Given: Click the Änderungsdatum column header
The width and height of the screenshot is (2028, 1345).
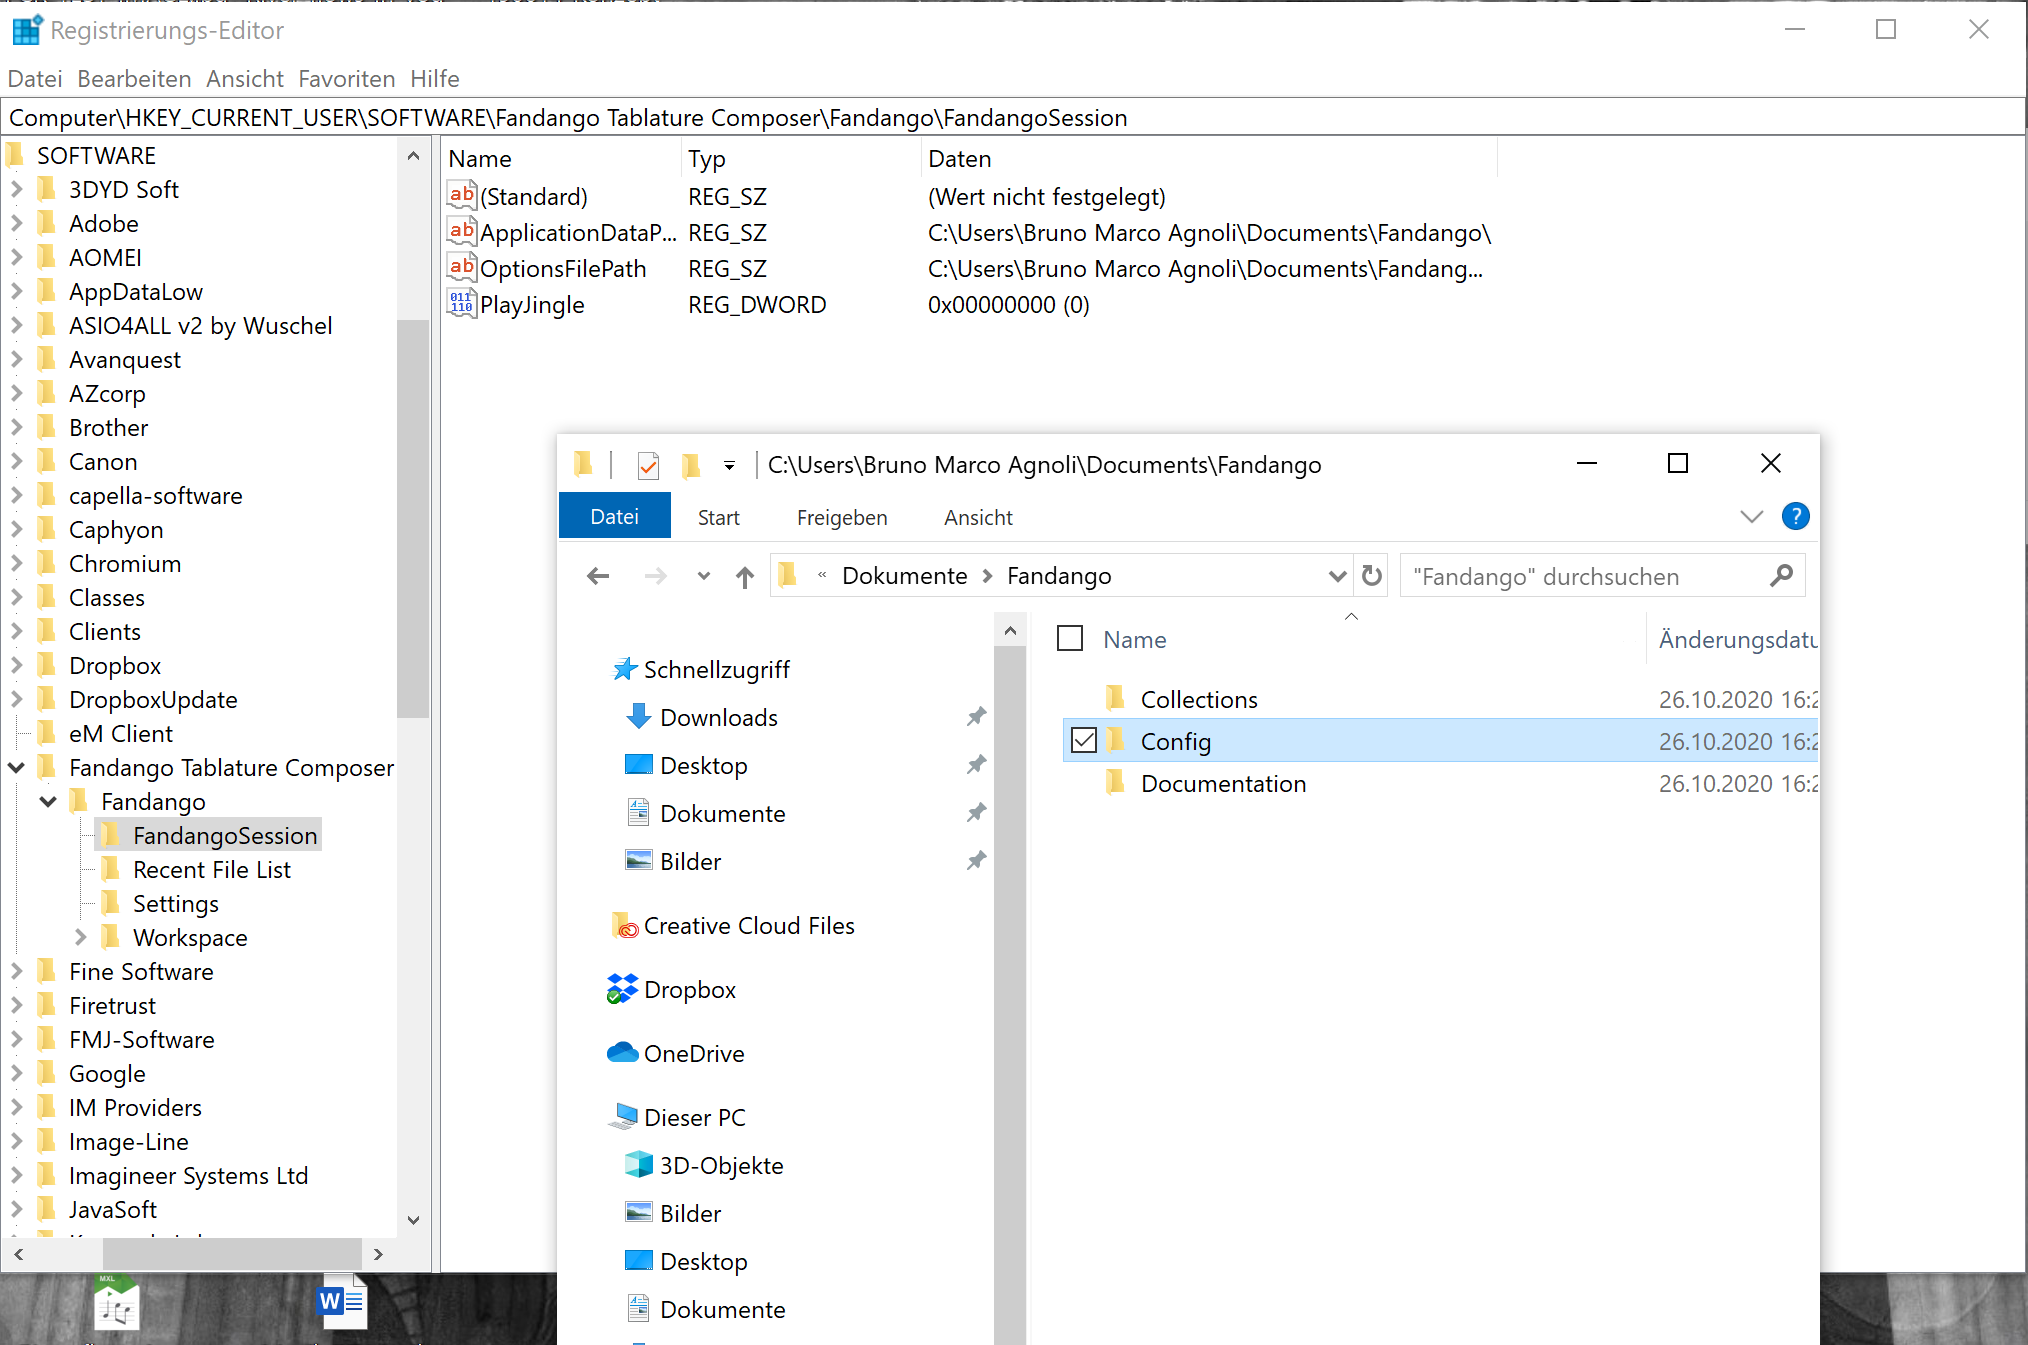Looking at the screenshot, I should pos(1736,639).
